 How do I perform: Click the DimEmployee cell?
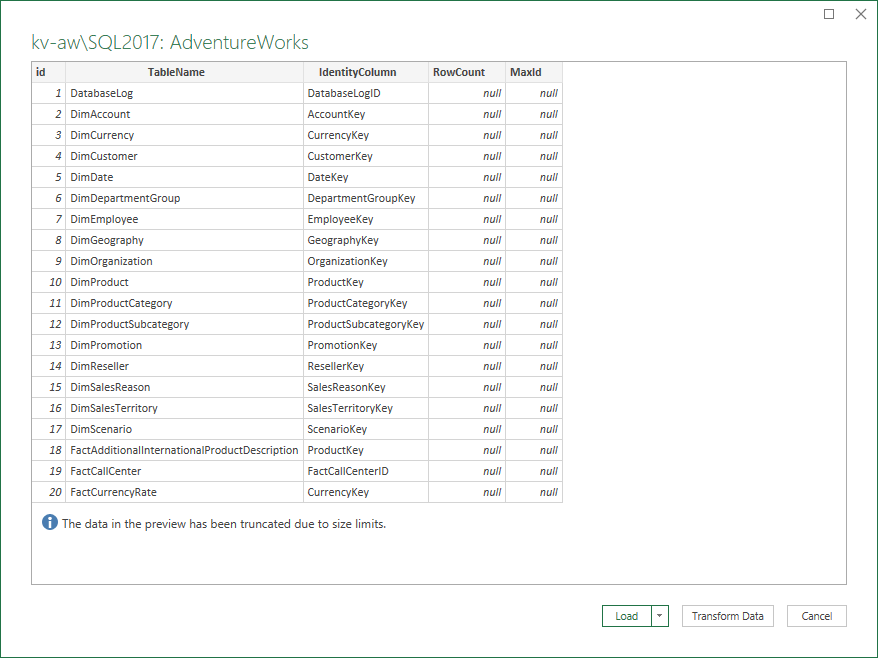tap(184, 219)
